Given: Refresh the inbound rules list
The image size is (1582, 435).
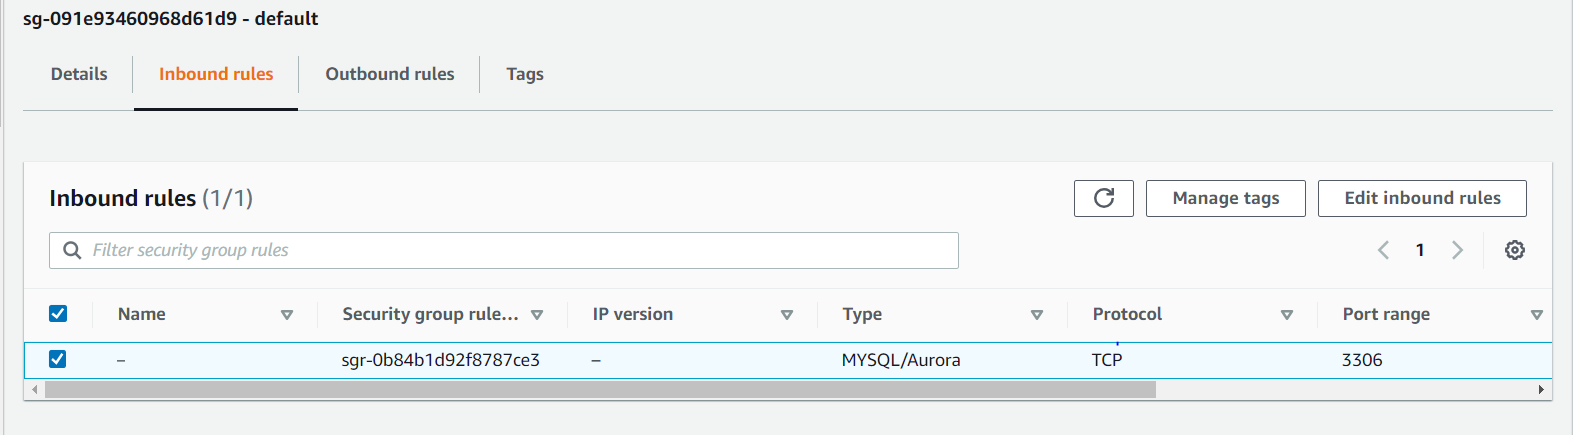Looking at the screenshot, I should click(x=1103, y=198).
